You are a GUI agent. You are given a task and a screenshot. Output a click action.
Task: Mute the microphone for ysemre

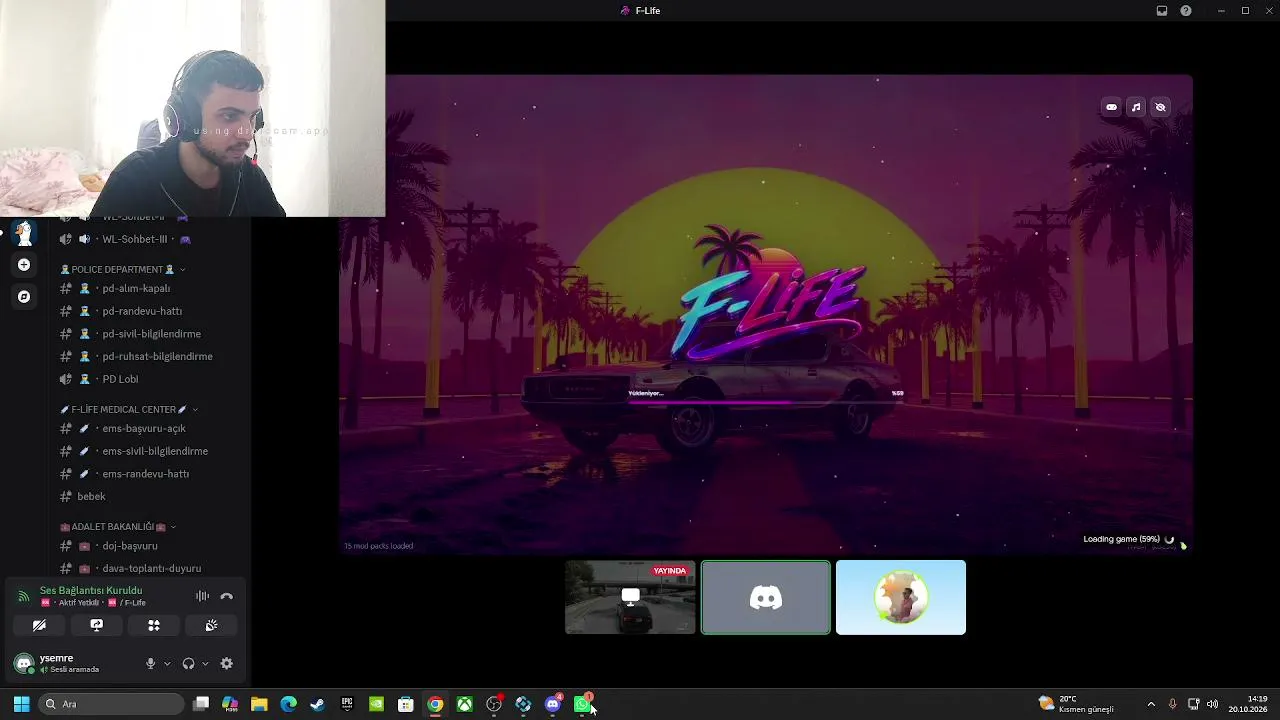coord(151,663)
